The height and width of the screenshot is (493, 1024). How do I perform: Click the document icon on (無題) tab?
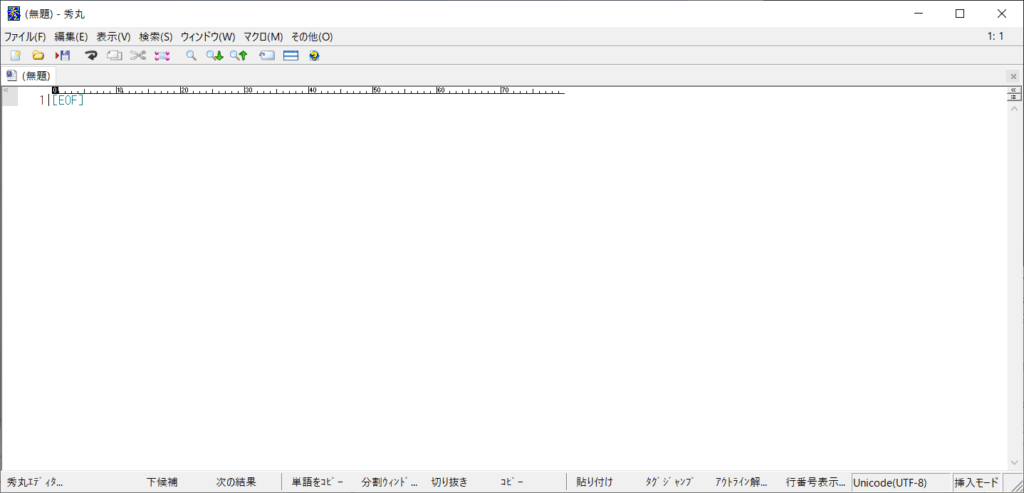(x=12, y=75)
